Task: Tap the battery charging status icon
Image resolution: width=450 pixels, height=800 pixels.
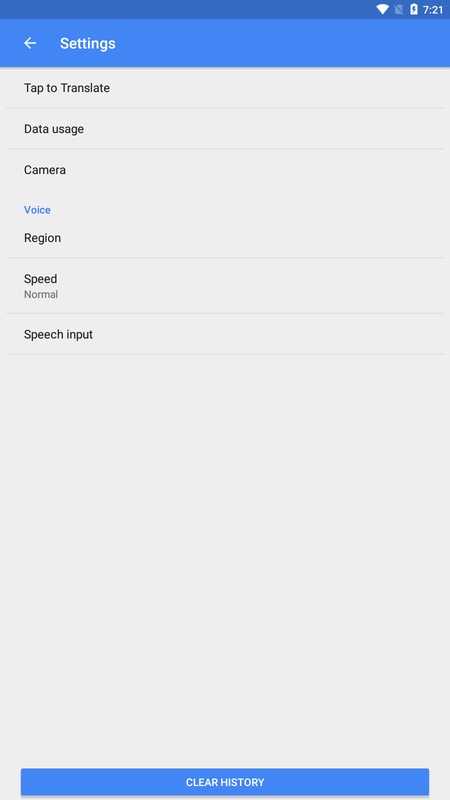Action: click(x=414, y=9)
